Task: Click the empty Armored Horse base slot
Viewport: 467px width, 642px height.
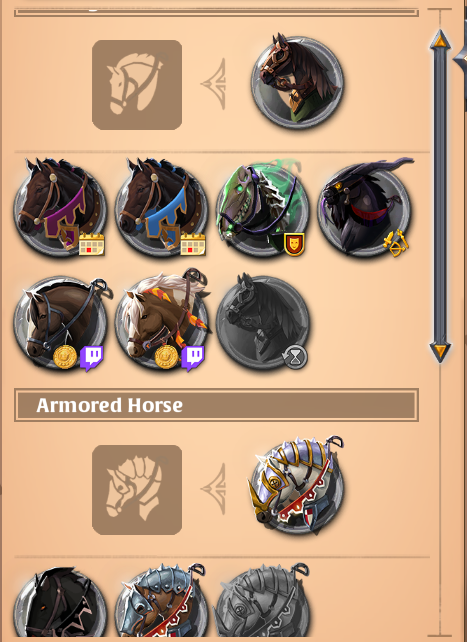Action: coord(137,490)
